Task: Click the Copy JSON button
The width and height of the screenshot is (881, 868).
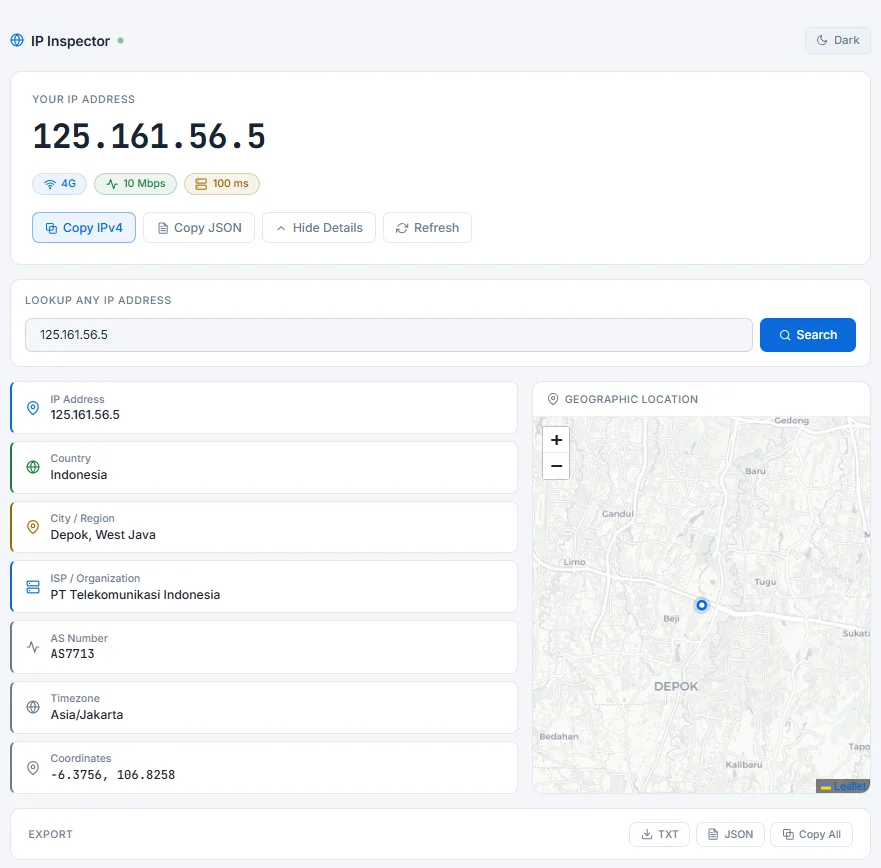Action: click(199, 228)
